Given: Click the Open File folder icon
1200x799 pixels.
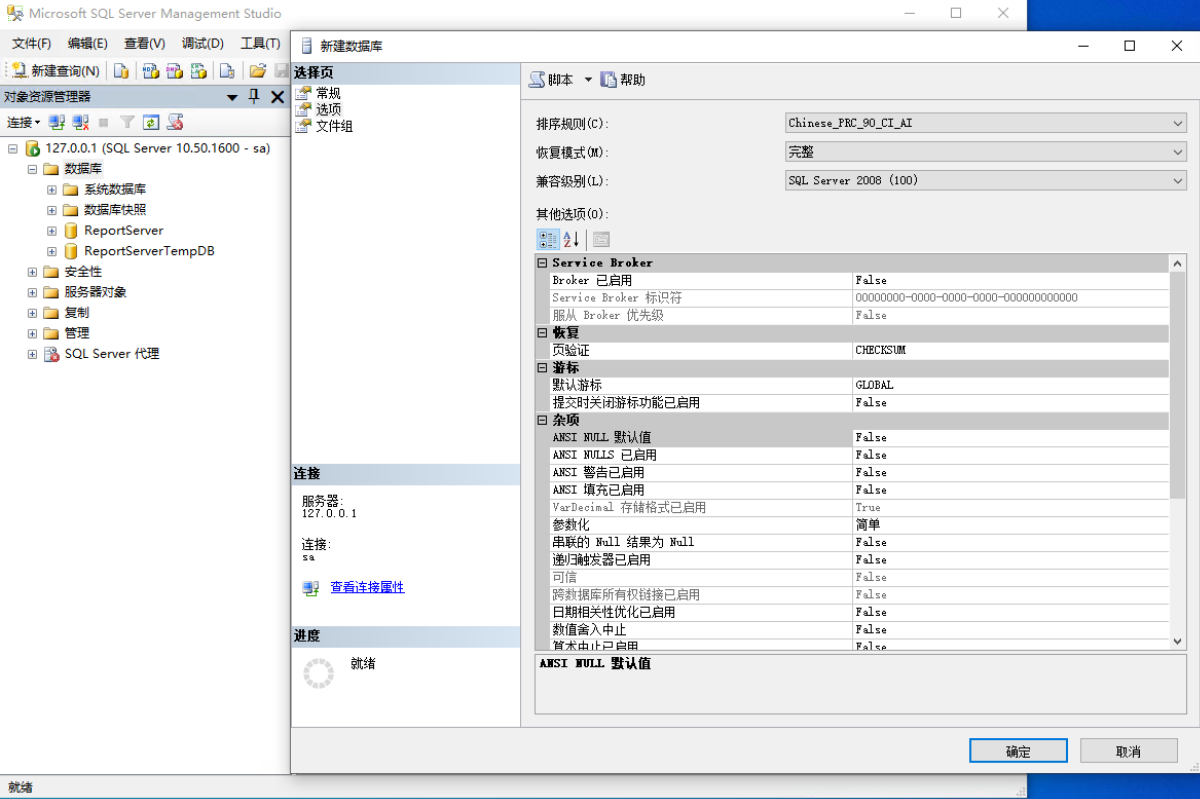Looking at the screenshot, I should tap(258, 71).
